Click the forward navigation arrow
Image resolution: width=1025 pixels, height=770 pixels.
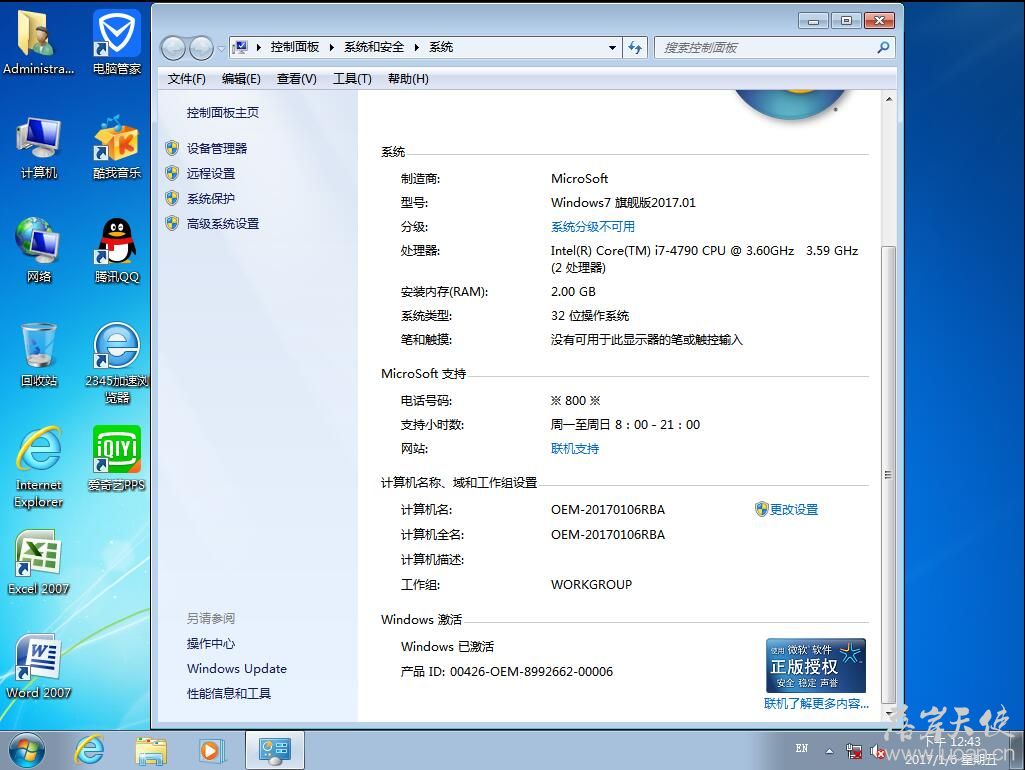click(x=201, y=48)
